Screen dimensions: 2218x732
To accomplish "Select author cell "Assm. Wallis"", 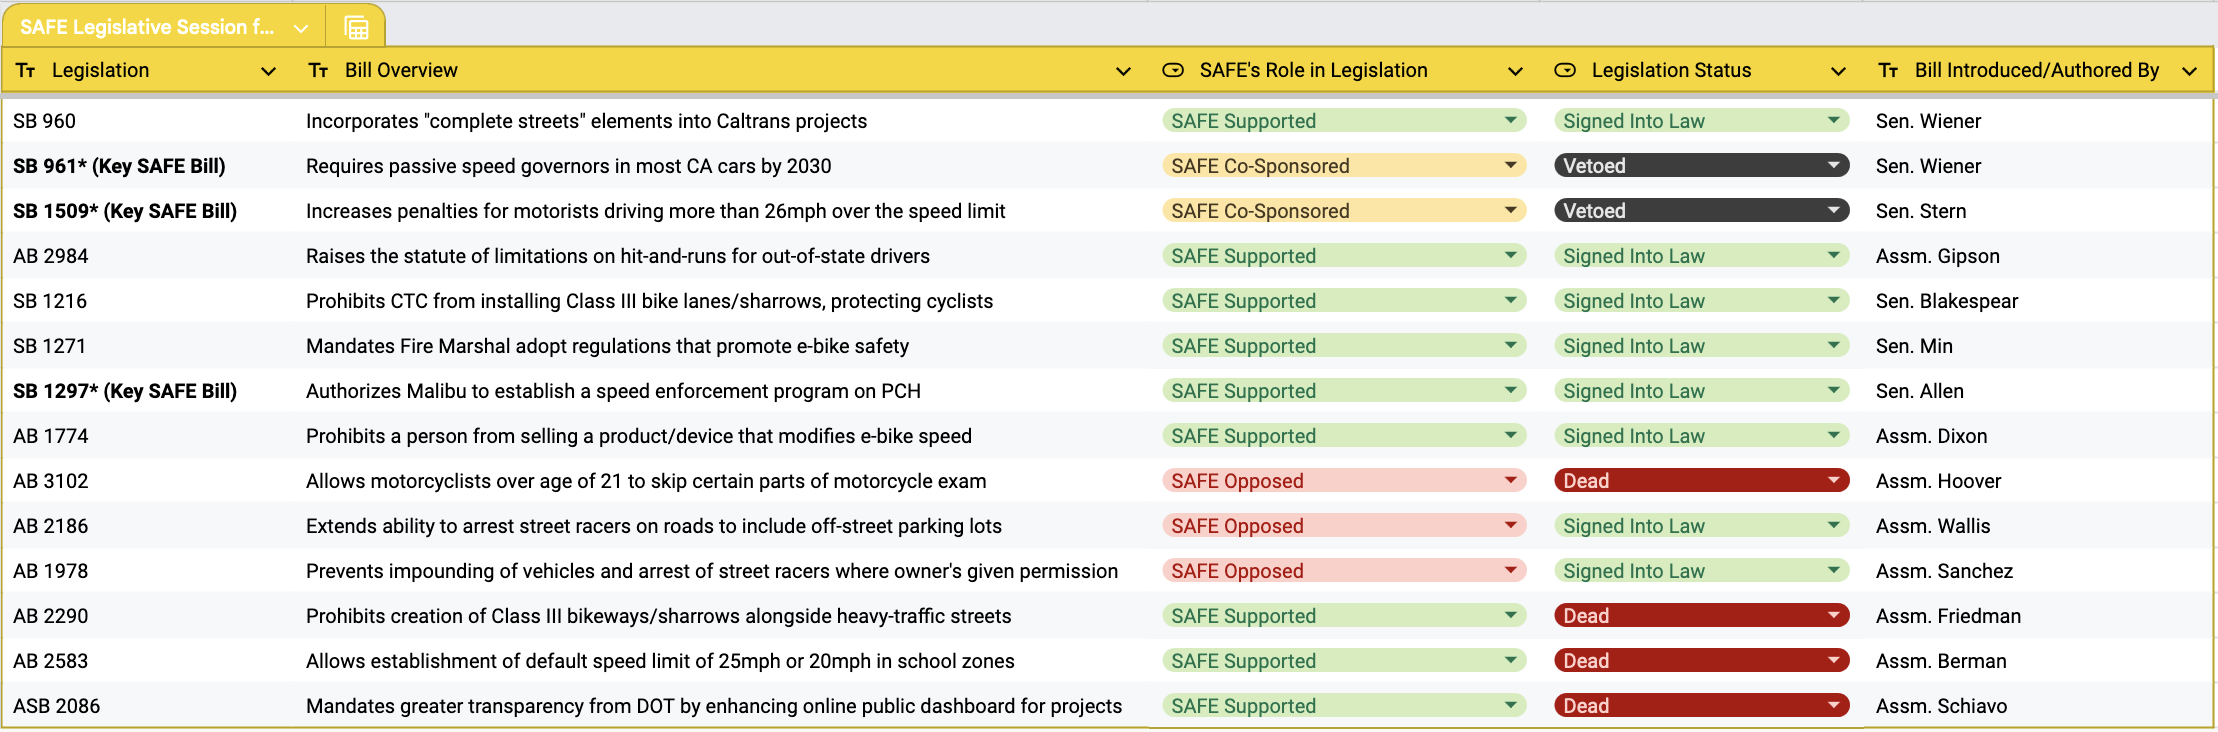I will pos(2038,526).
